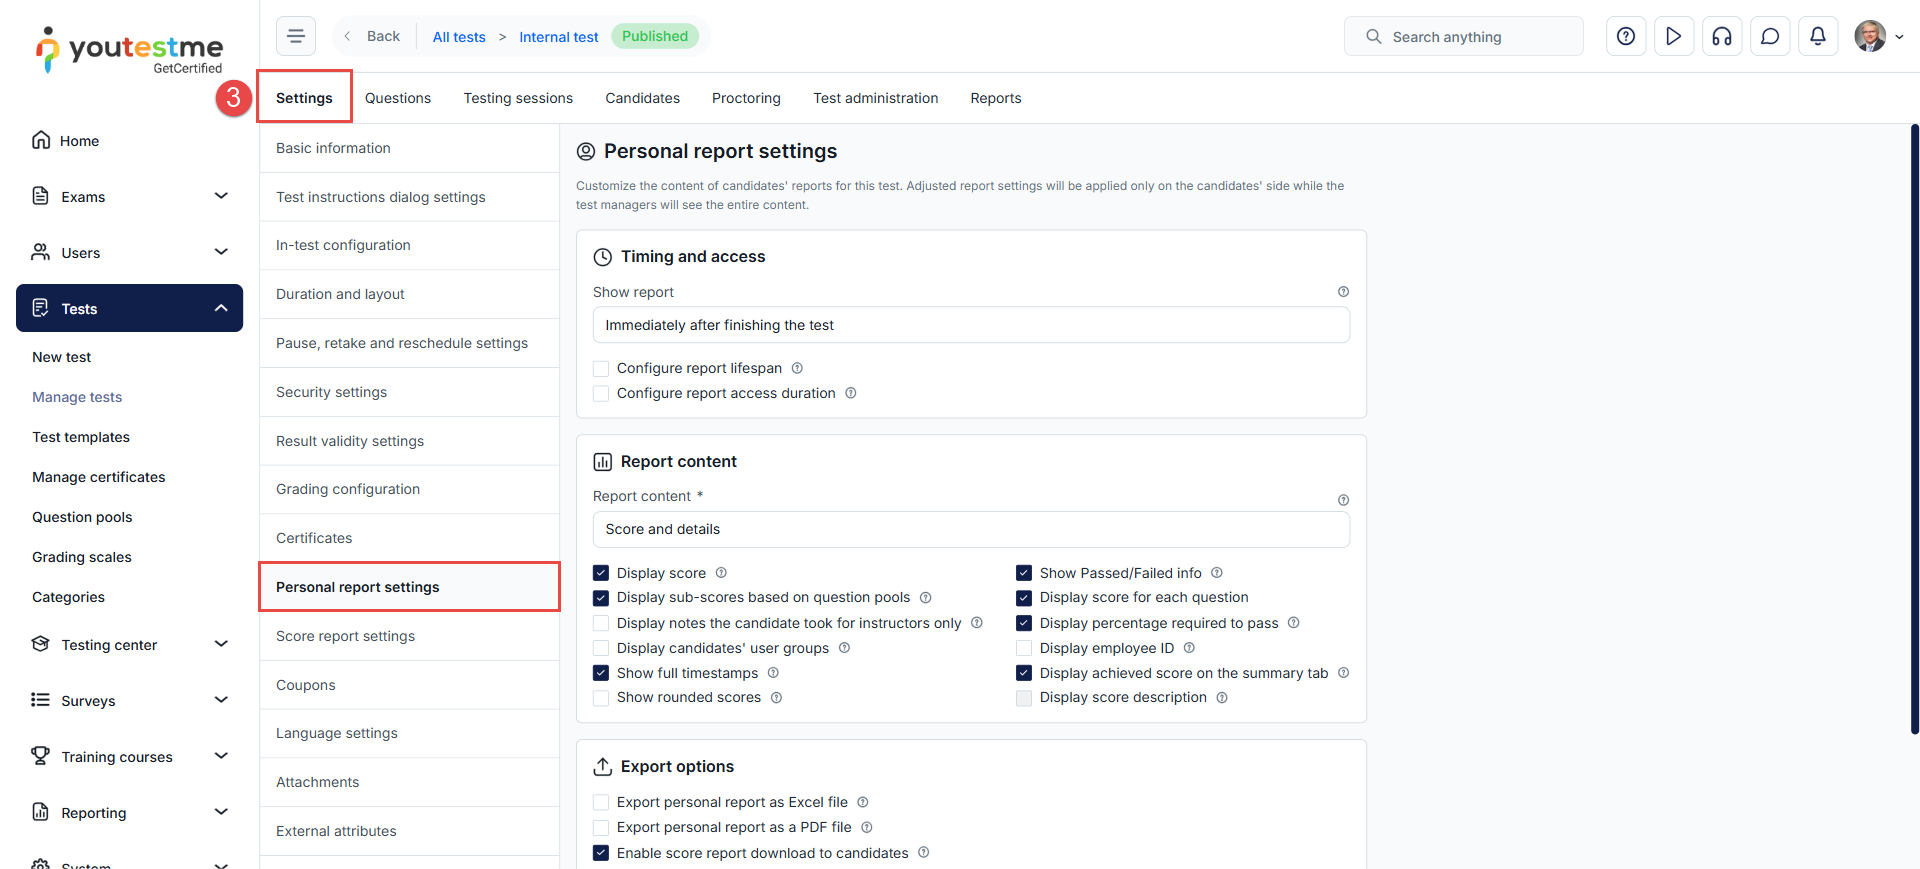Click the Search anything input field

coord(1464,36)
